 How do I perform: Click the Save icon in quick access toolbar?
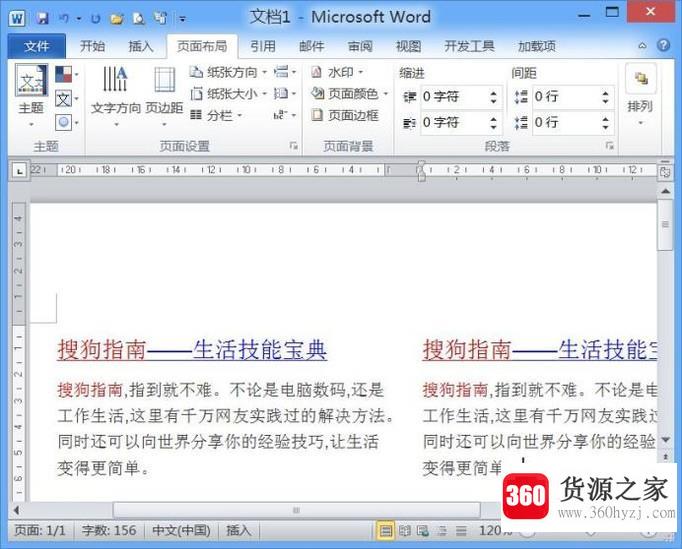tap(42, 18)
